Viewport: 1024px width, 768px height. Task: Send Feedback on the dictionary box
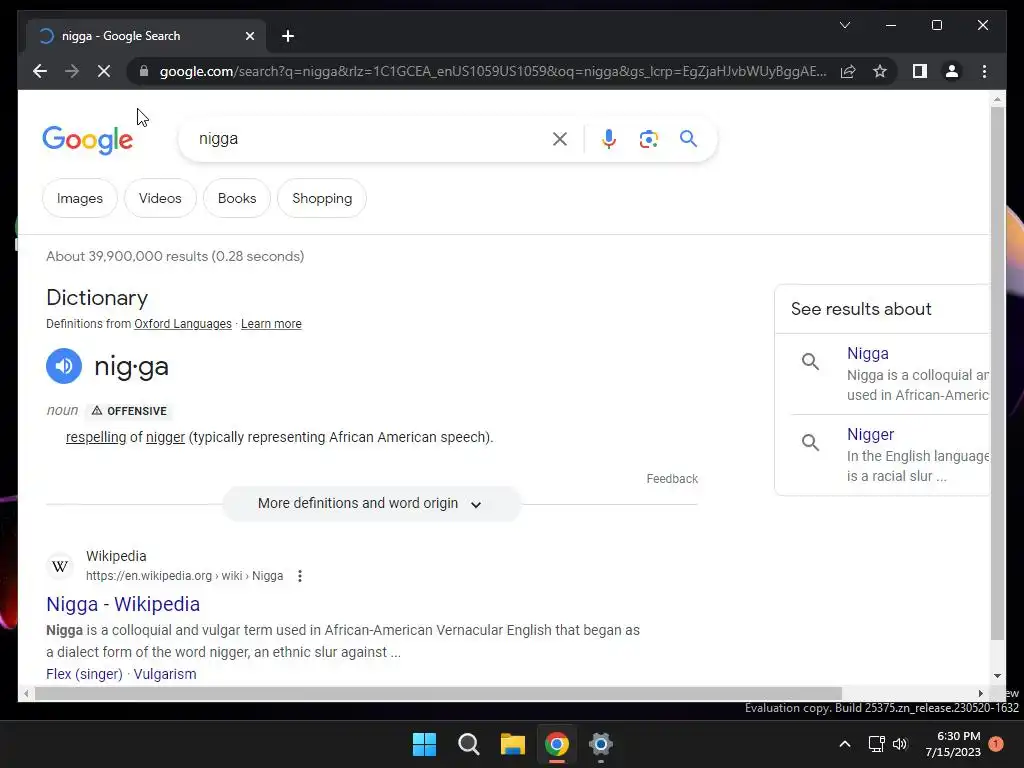pos(672,479)
